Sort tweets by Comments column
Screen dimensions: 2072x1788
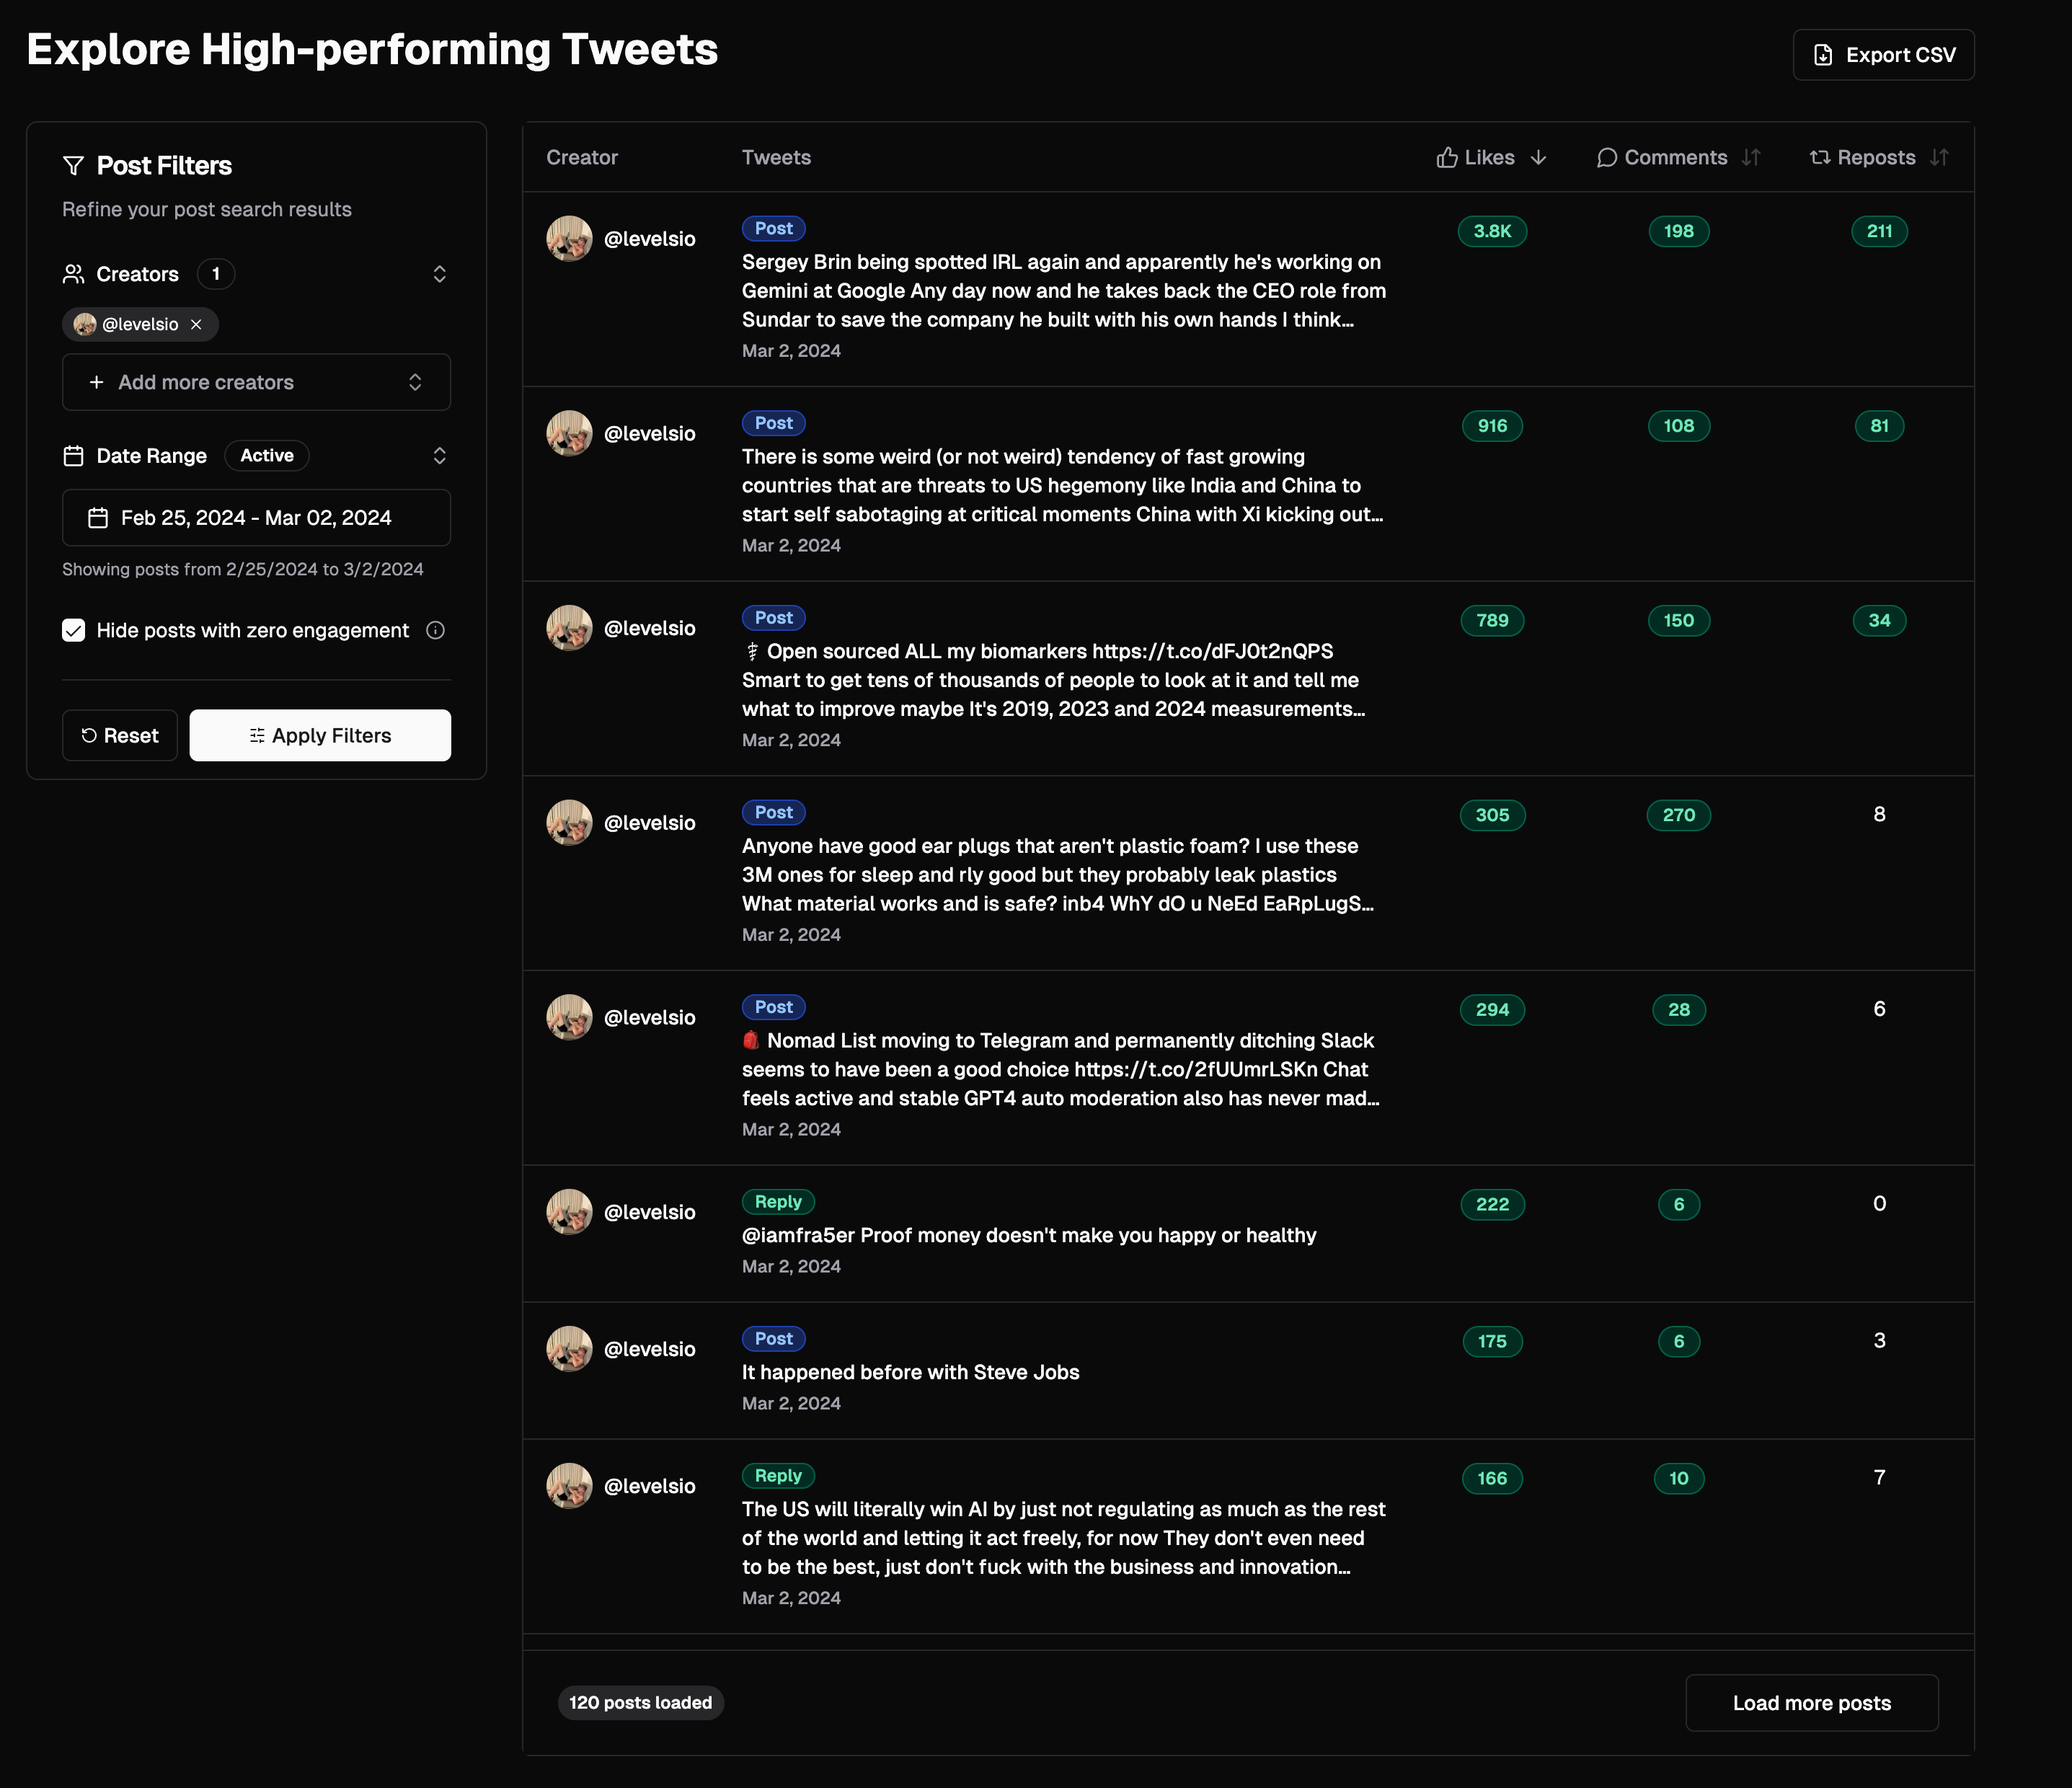[x=1750, y=158]
